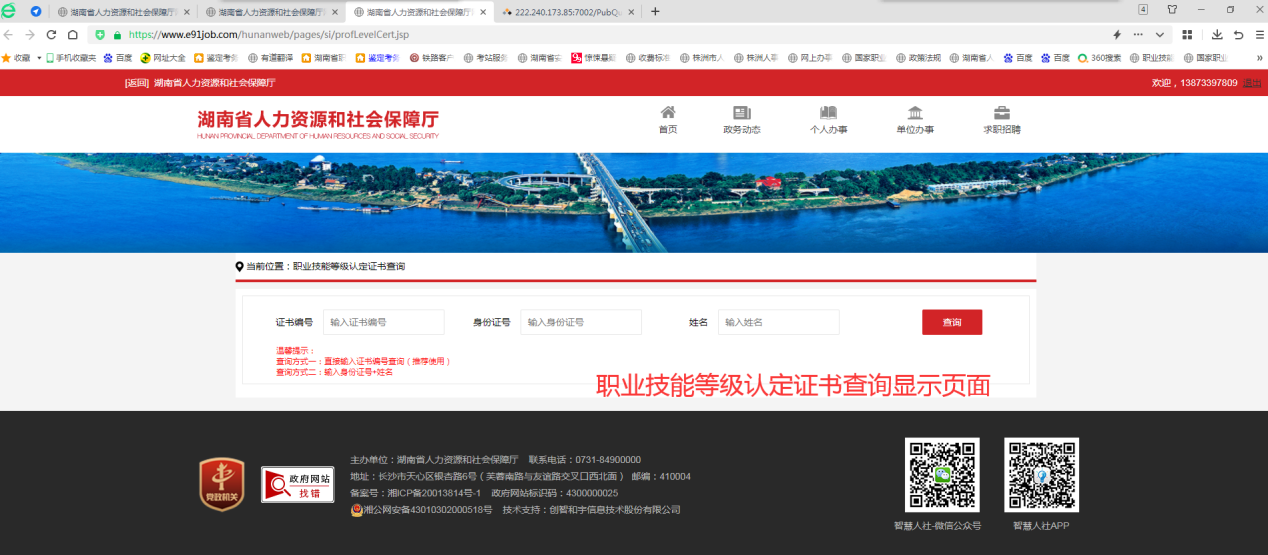Click the browser refresh icon
The image size is (1268, 555).
pyautogui.click(x=52, y=35)
